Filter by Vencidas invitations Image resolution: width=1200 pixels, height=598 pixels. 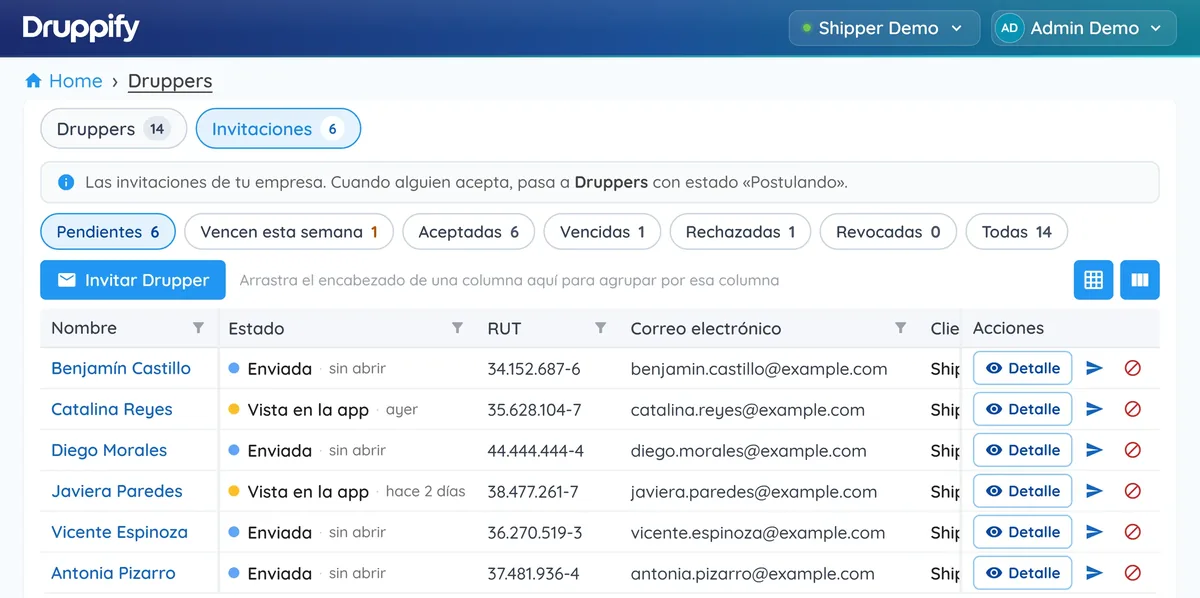[602, 232]
